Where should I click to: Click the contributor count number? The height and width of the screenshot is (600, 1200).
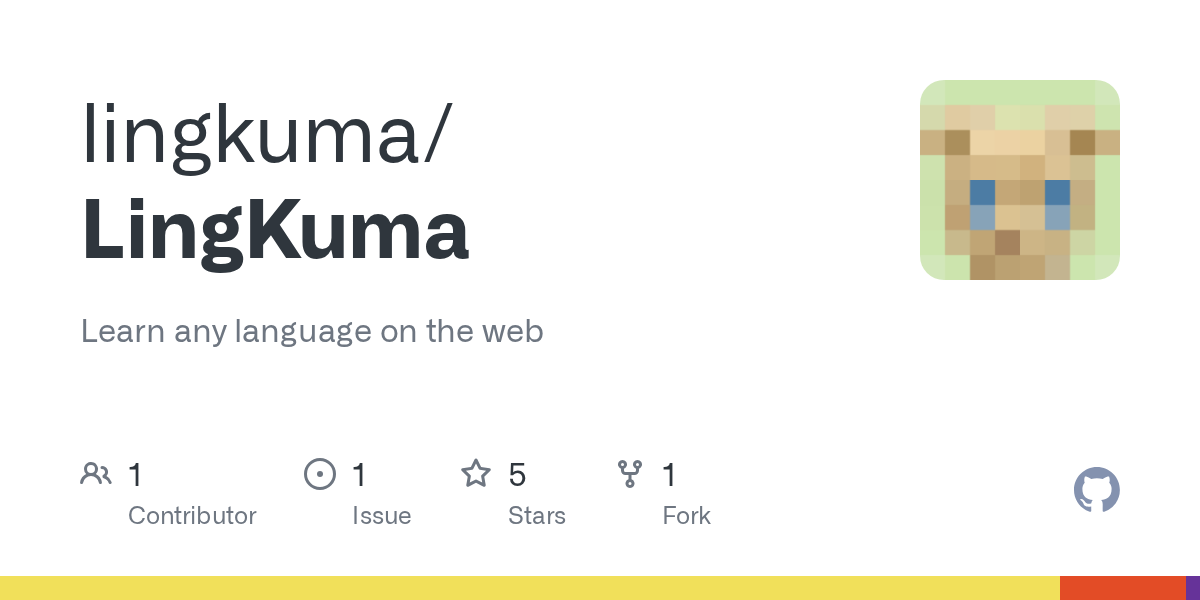tap(135, 474)
